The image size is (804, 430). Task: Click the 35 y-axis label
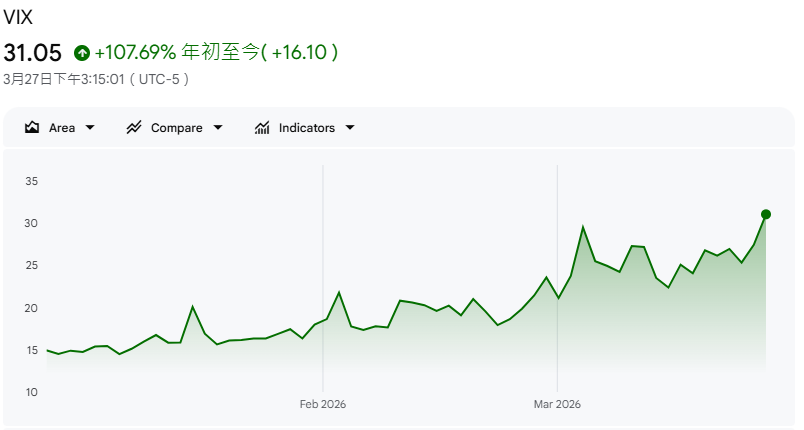click(x=31, y=181)
